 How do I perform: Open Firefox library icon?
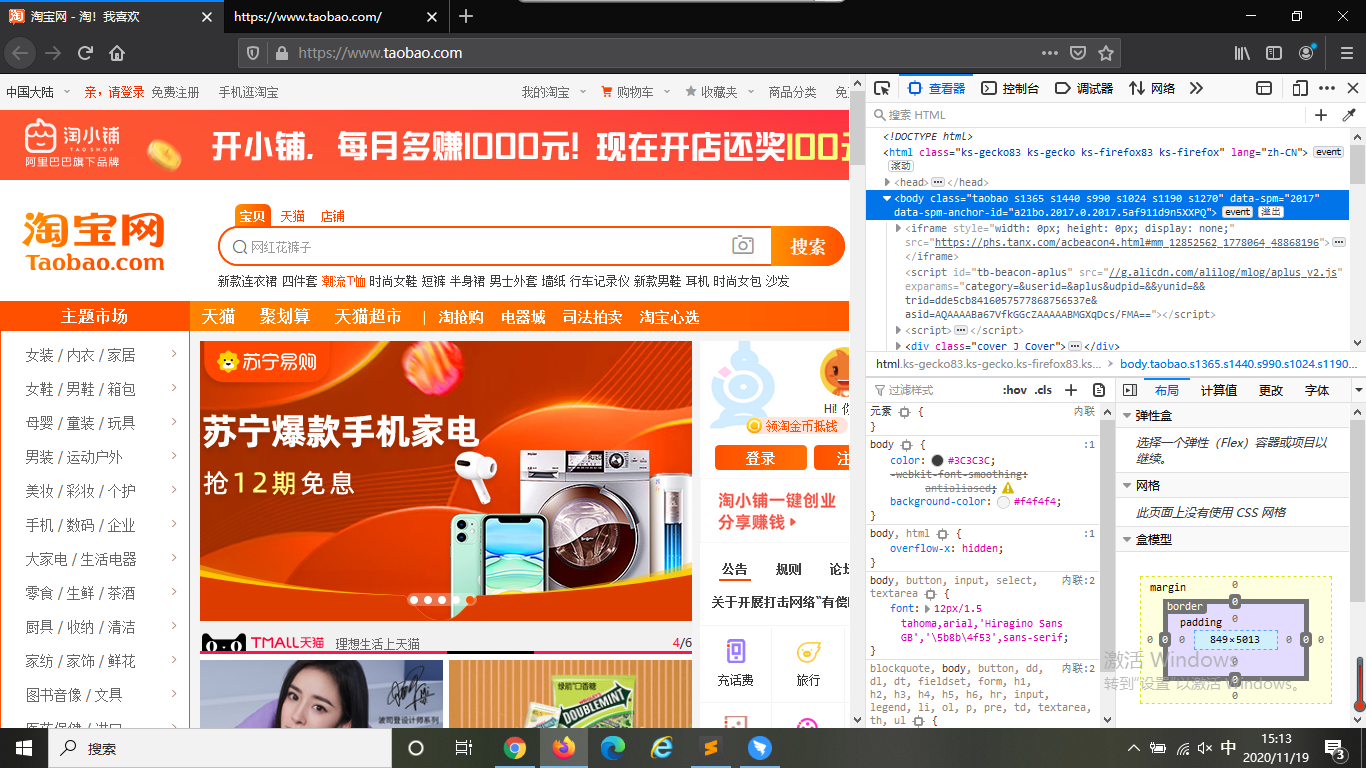[1242, 53]
